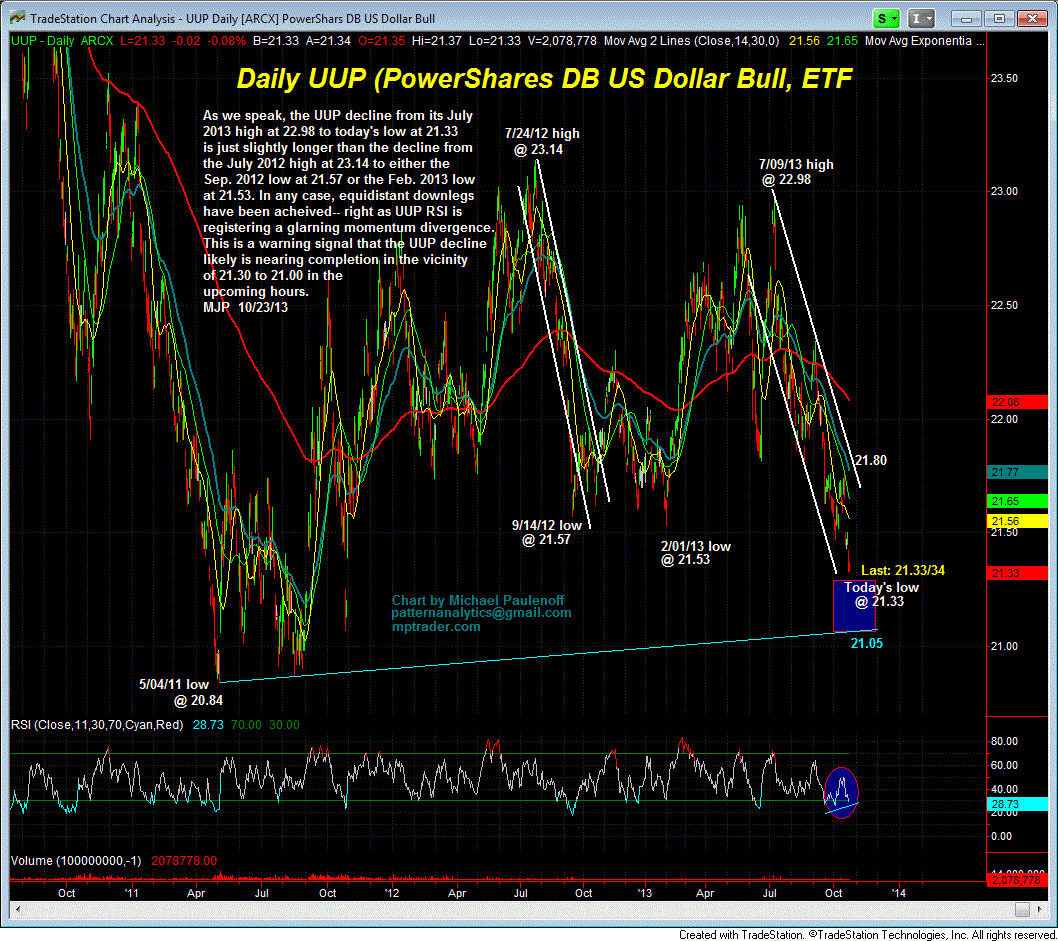Image resolution: width=1058 pixels, height=941 pixels.
Task: Click the yellow 'Last: 21.33/34' label
Action: coord(903,571)
